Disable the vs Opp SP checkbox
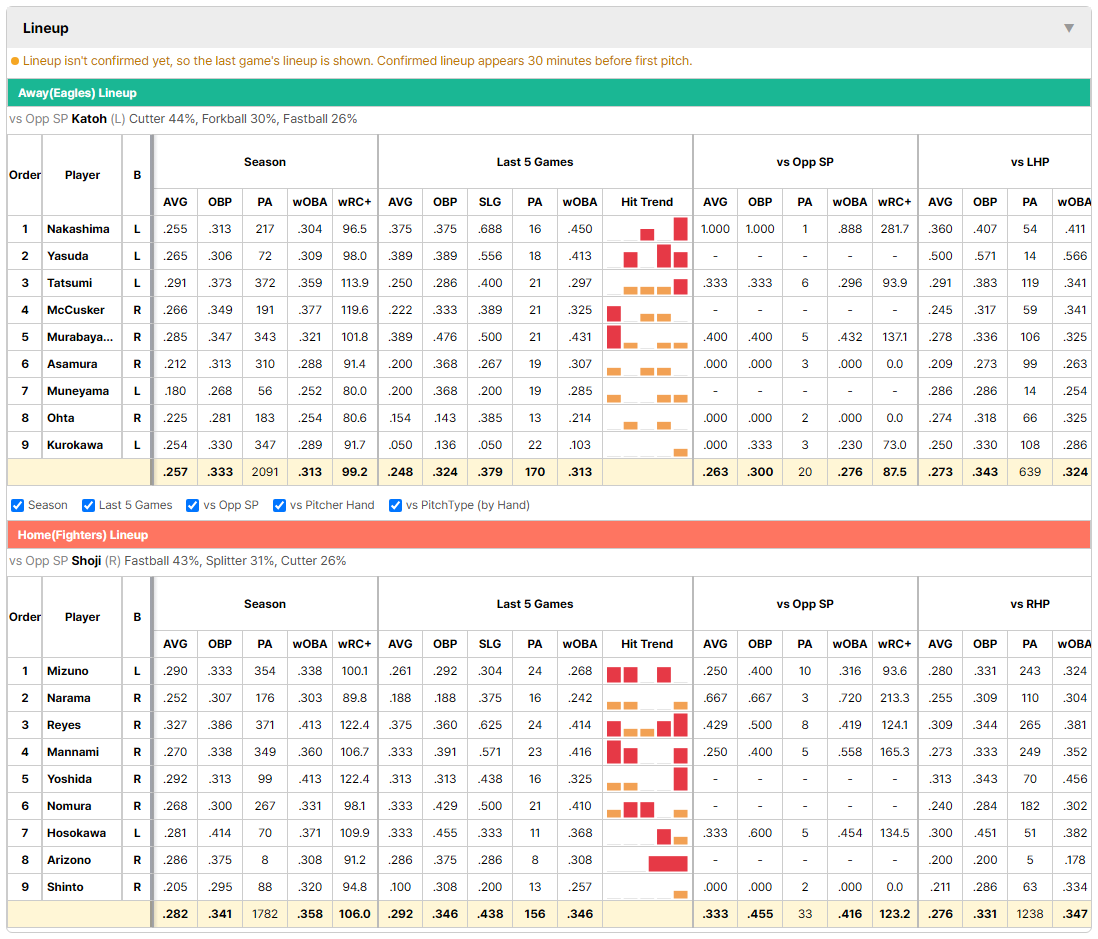This screenshot has width=1098, height=939. (193, 505)
